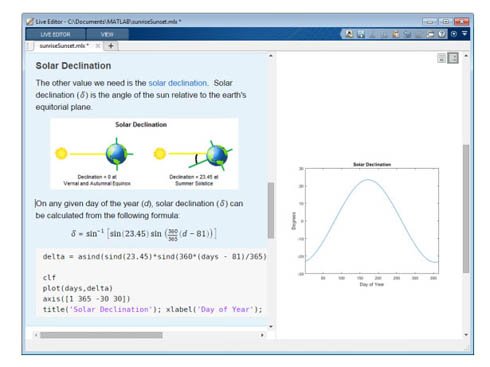Collapse the toolstrip with the minimize arrow

coord(465,34)
